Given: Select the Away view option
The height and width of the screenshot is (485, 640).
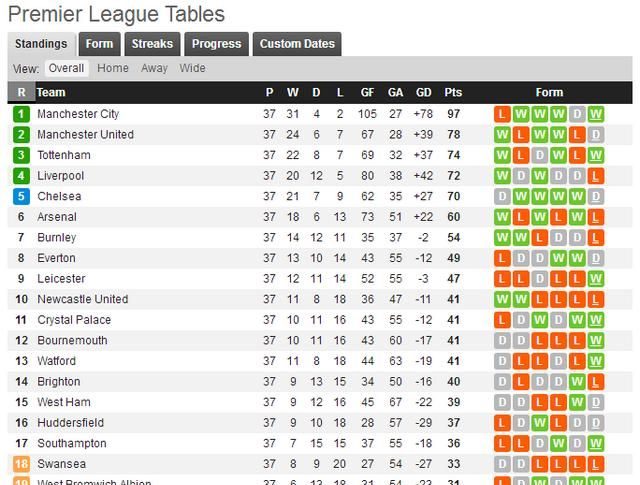Looking at the screenshot, I should [154, 68].
